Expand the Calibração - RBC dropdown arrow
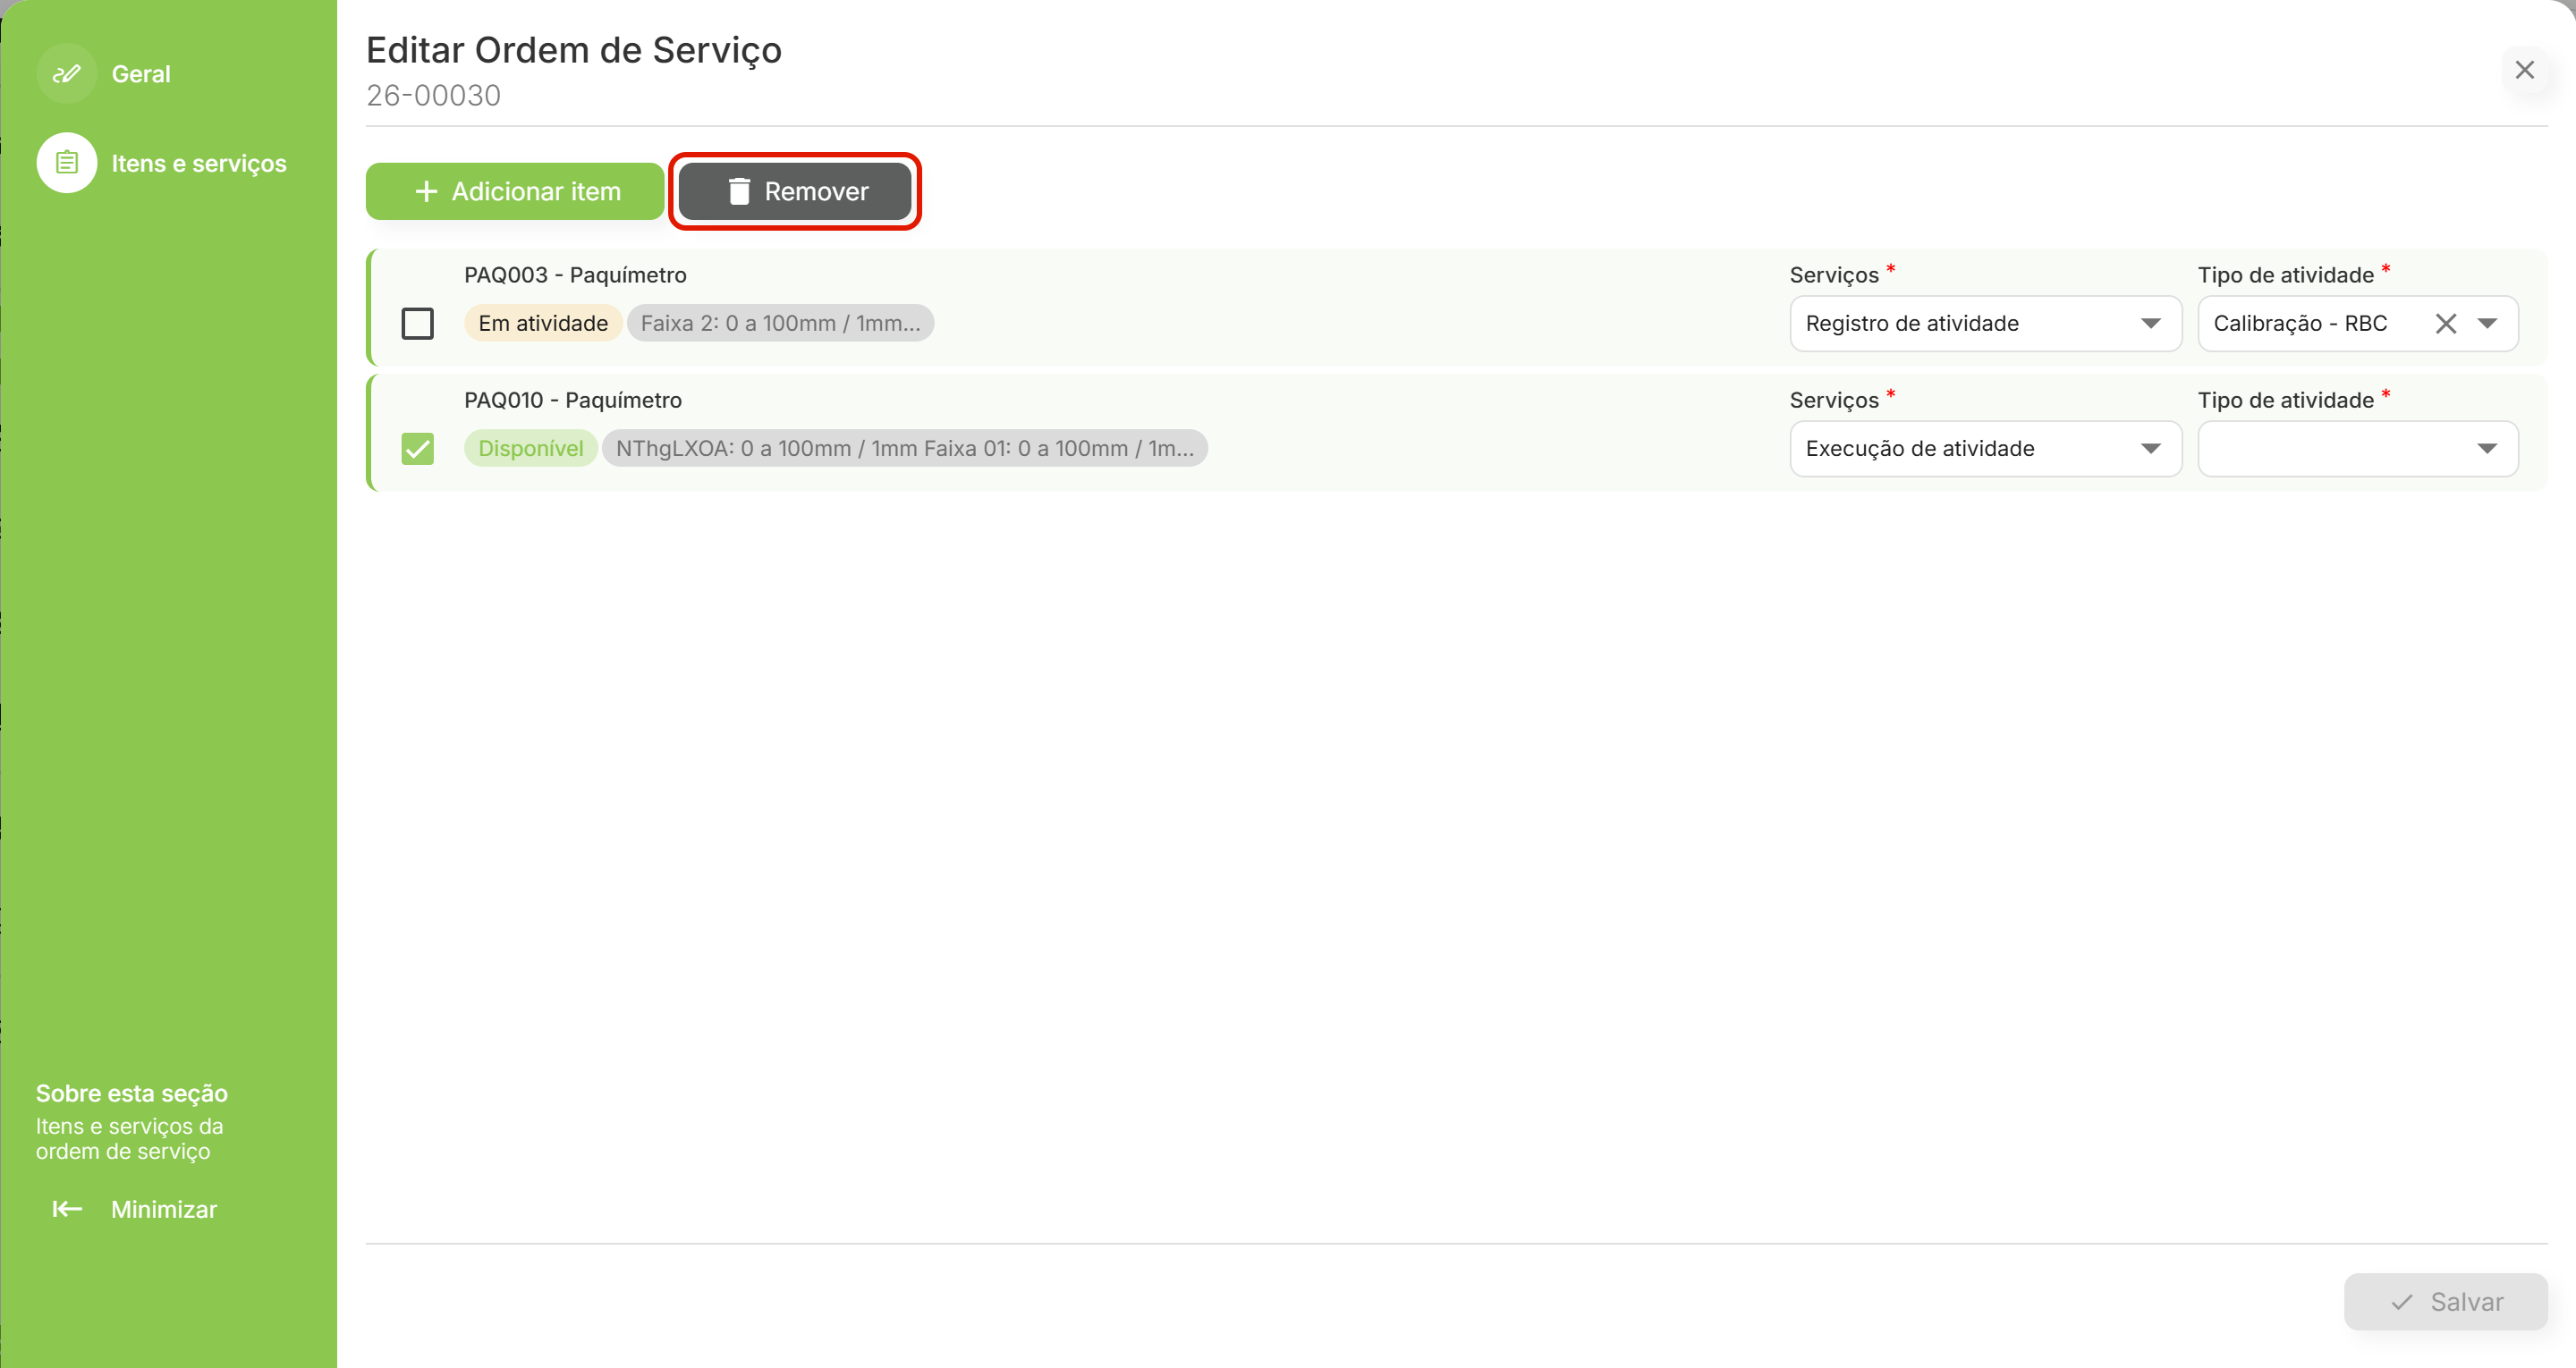Viewport: 2576px width, 1368px height. coord(2487,324)
